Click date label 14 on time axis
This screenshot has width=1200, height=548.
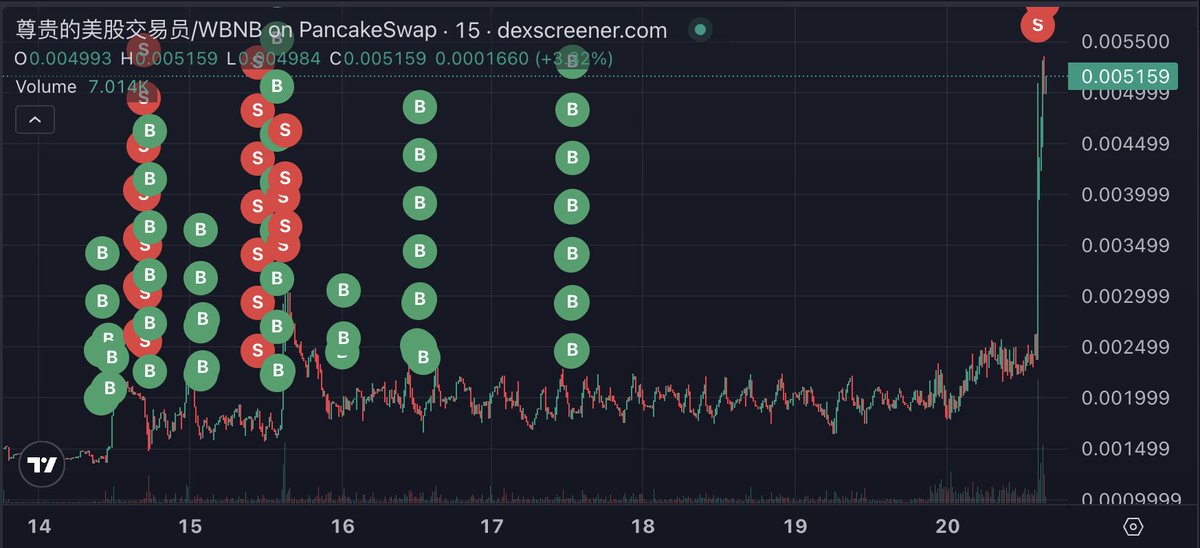(37, 526)
